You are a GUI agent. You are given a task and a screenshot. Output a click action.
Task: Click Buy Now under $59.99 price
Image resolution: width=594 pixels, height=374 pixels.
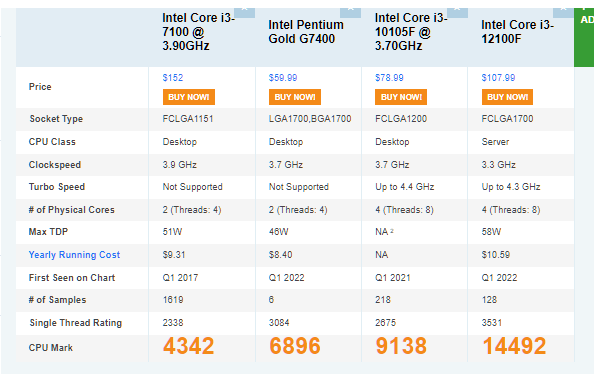295,97
